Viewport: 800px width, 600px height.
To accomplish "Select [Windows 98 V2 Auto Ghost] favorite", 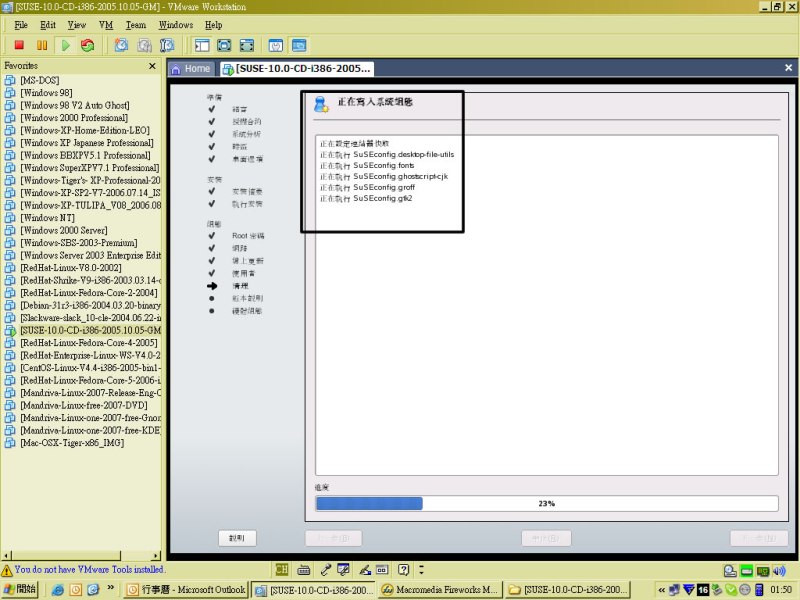I will [x=74, y=105].
